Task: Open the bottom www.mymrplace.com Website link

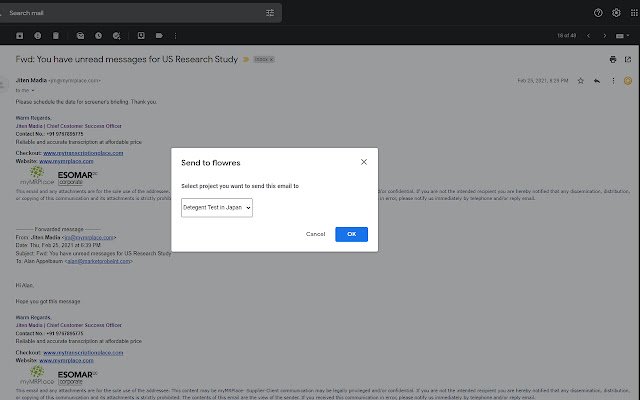Action: [x=66, y=361]
